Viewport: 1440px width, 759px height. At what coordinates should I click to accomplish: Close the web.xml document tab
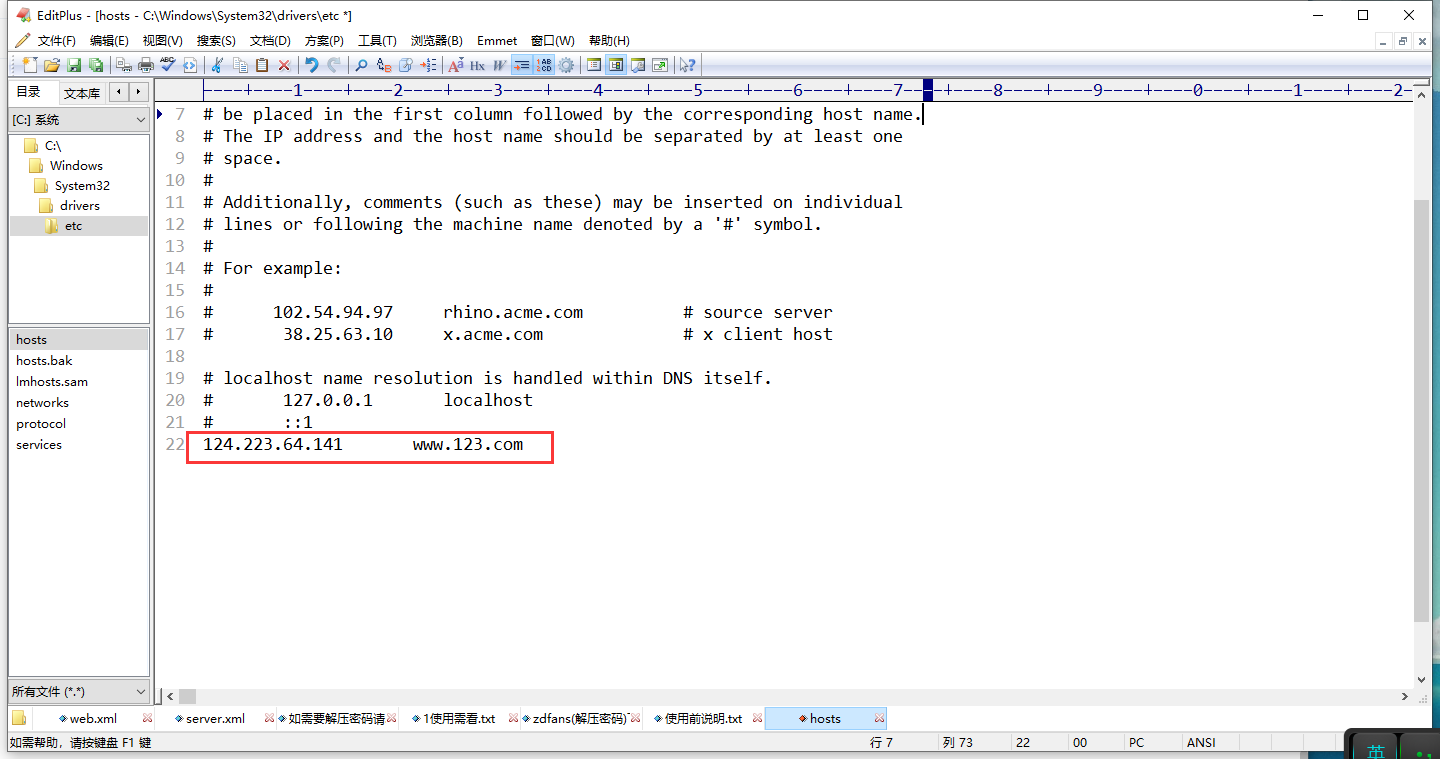[x=147, y=719]
